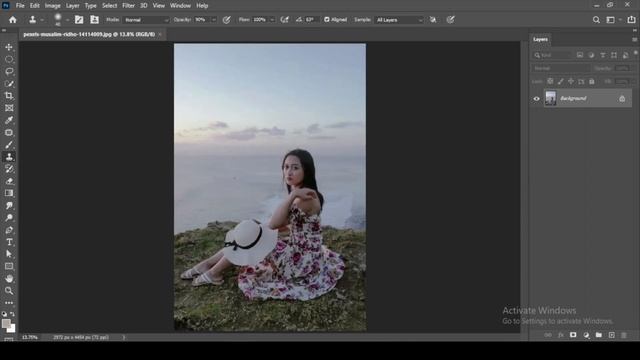Screen dimensions: 640x360
Task: Click the add layer mask button
Action: pos(573,335)
